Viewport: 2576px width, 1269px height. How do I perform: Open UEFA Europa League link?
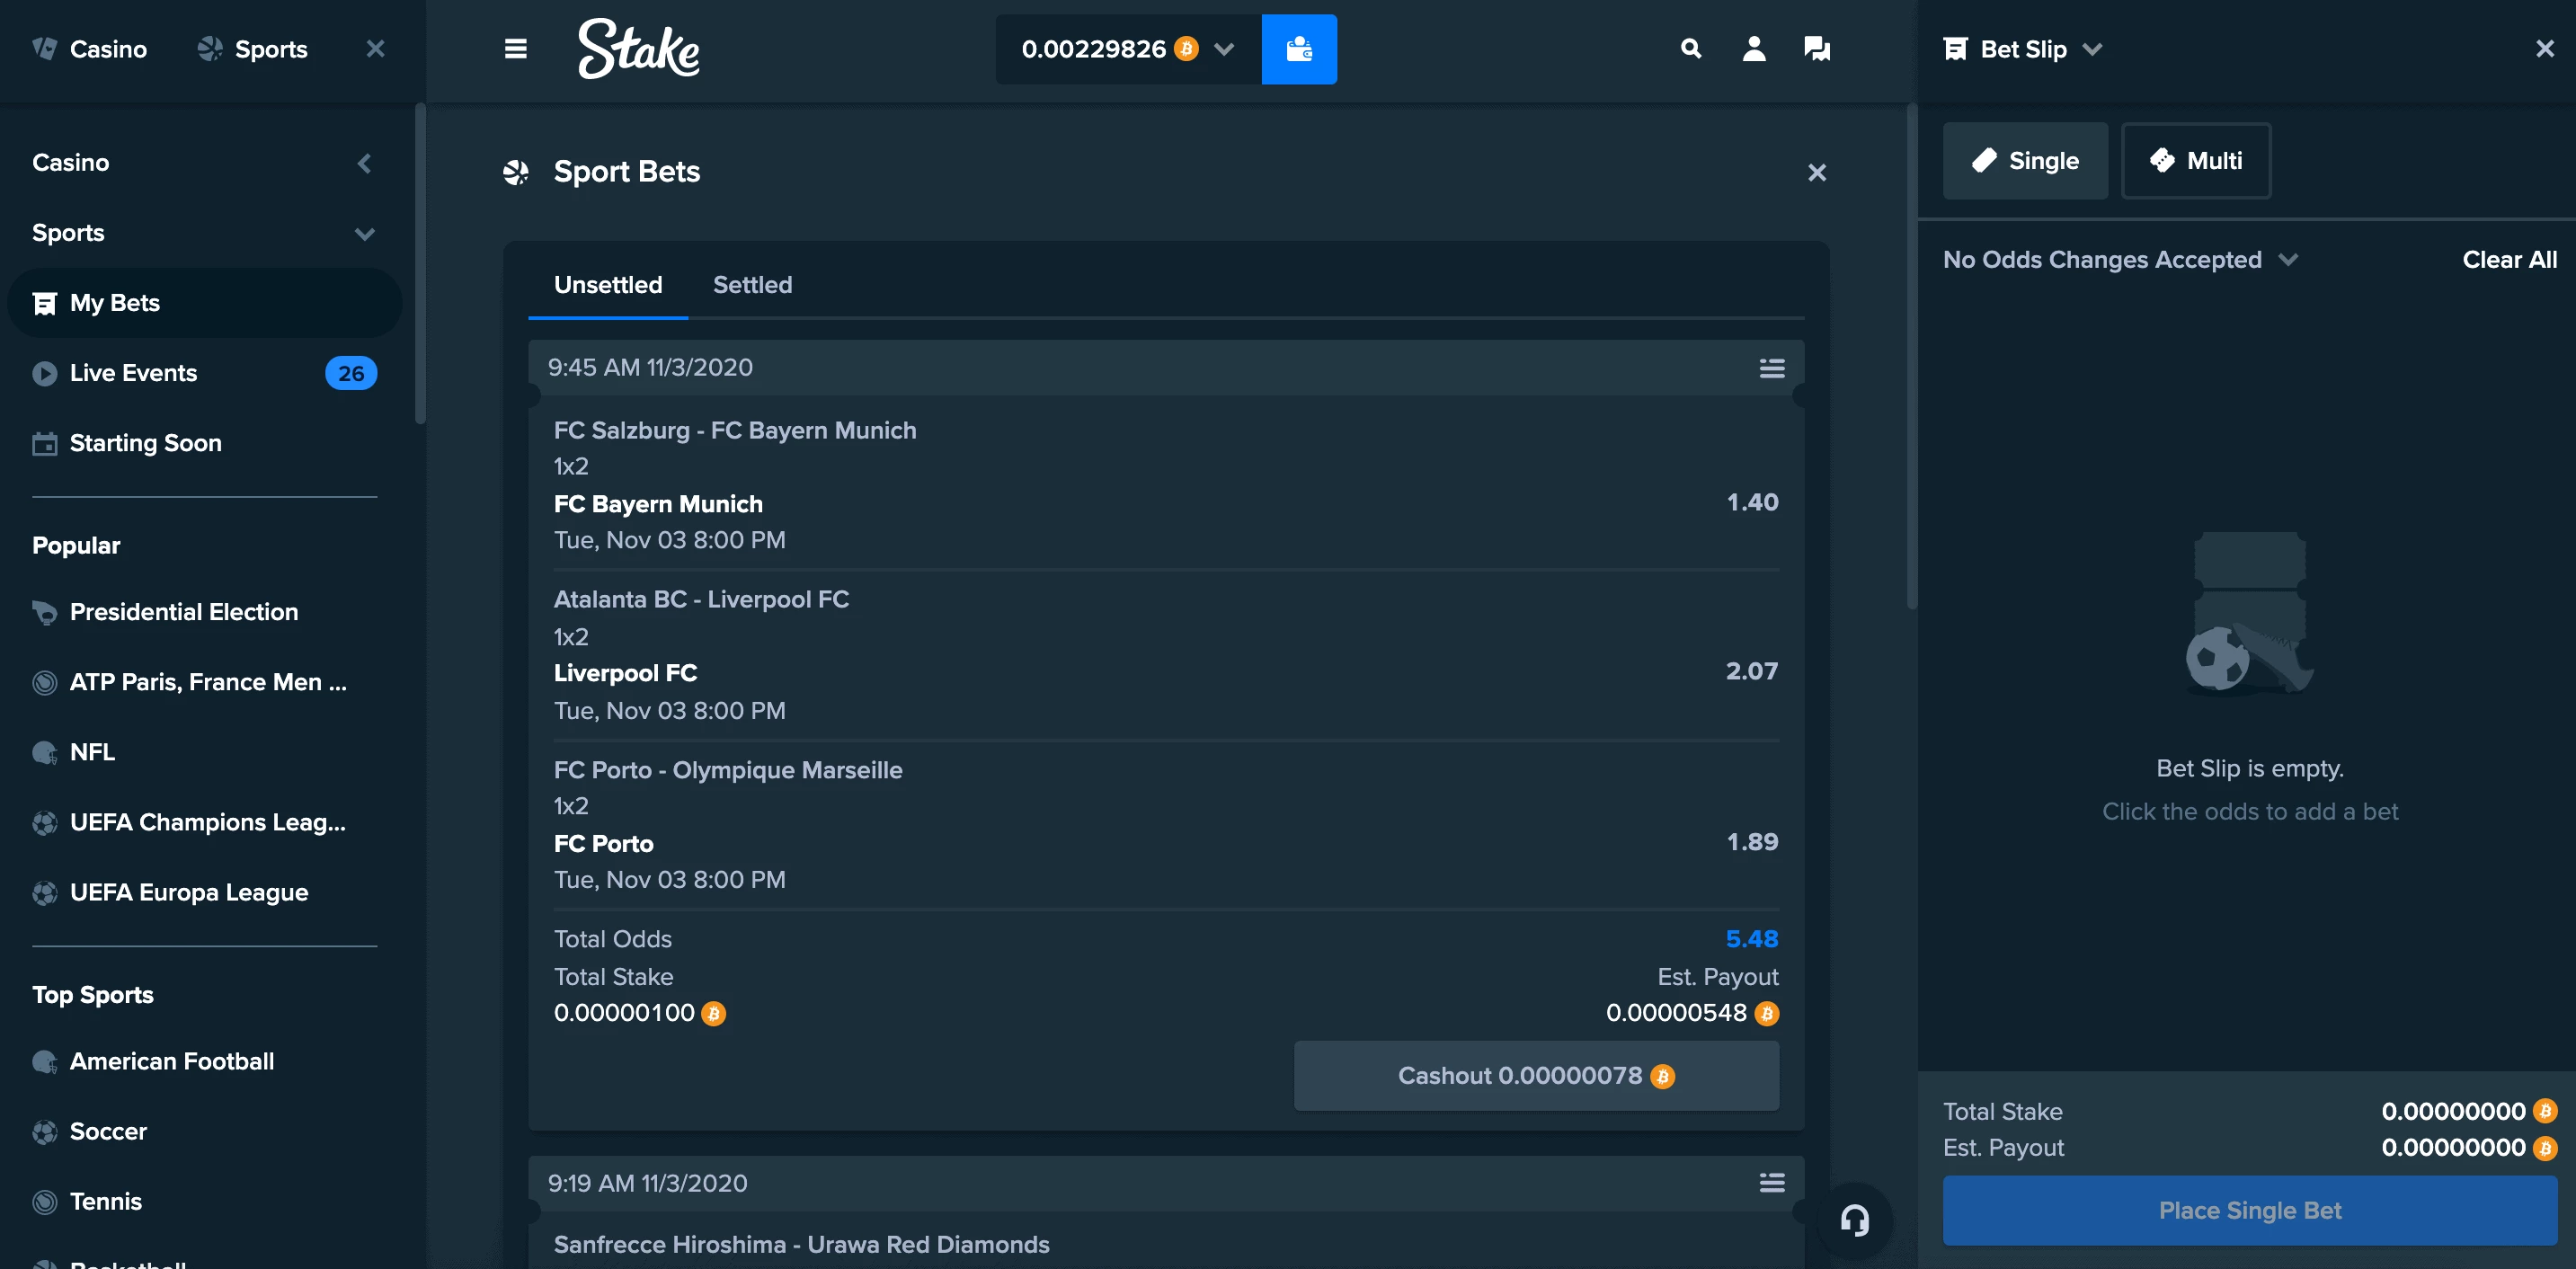coord(205,892)
